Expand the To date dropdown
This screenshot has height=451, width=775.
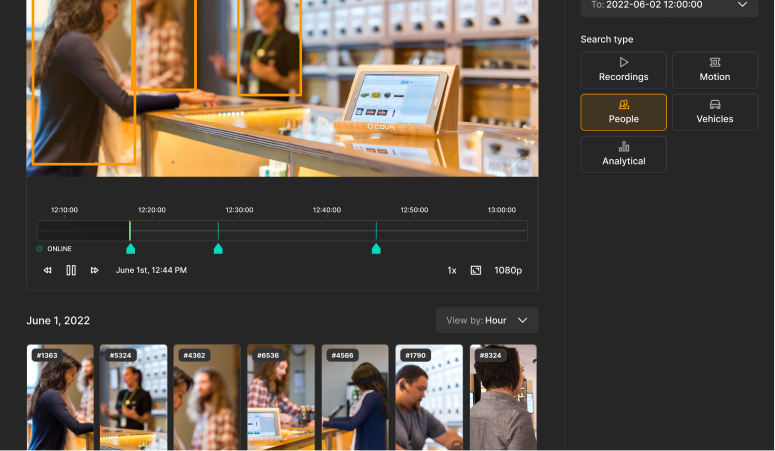click(669, 6)
